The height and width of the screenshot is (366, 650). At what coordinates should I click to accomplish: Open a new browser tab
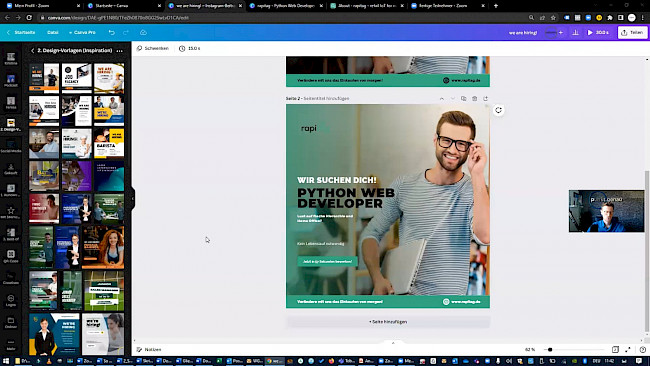tap(495, 6)
